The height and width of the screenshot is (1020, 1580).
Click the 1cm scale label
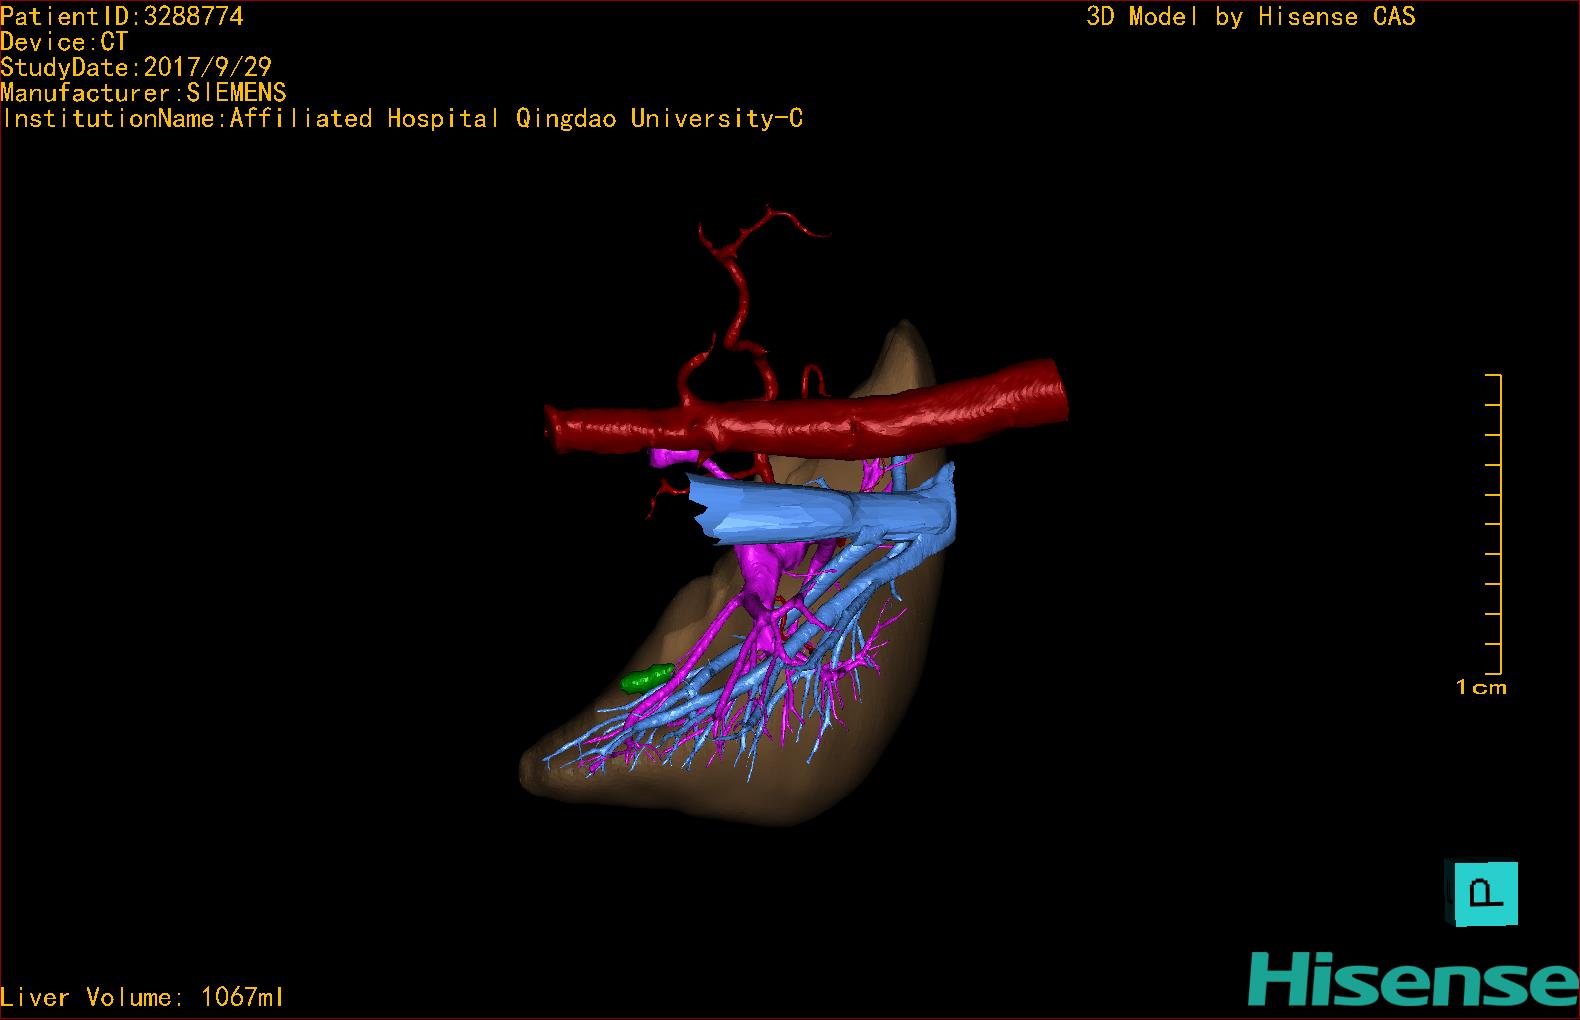tap(1481, 687)
